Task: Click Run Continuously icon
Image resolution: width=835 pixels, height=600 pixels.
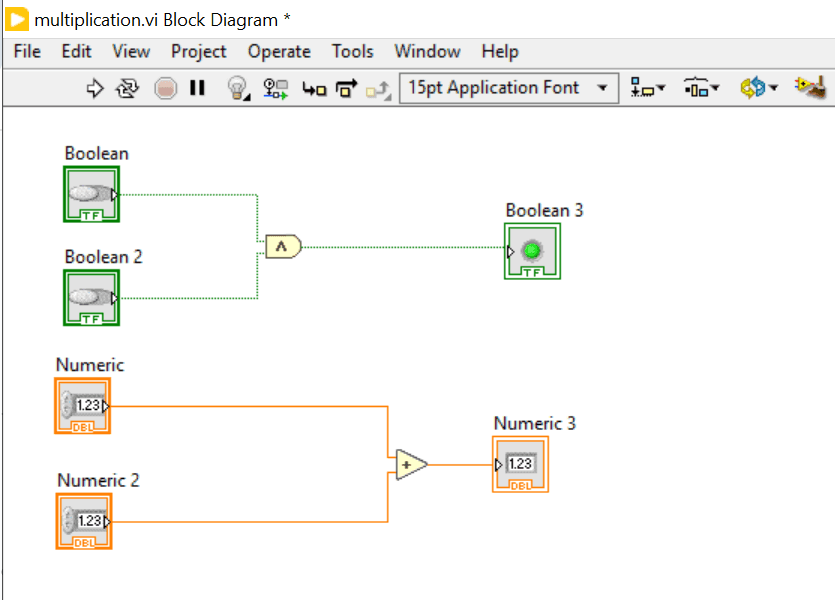Action: 127,89
